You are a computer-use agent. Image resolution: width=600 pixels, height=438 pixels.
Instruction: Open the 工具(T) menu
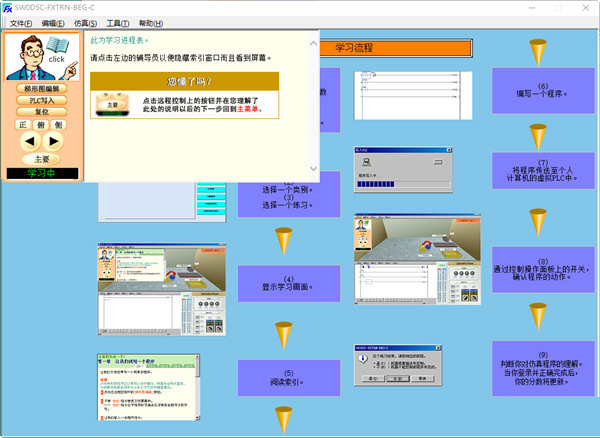(118, 22)
